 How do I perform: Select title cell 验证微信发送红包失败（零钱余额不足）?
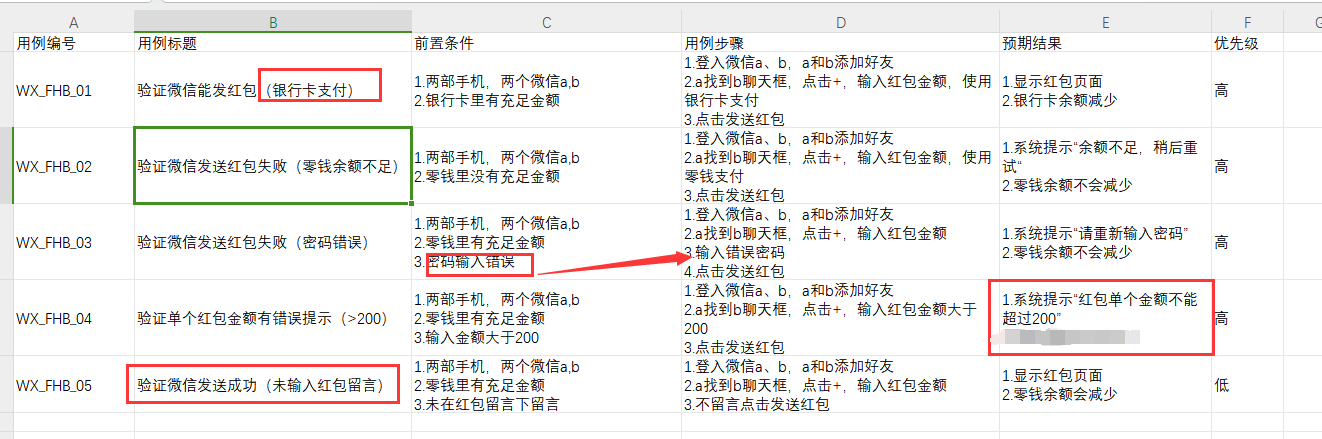click(273, 166)
